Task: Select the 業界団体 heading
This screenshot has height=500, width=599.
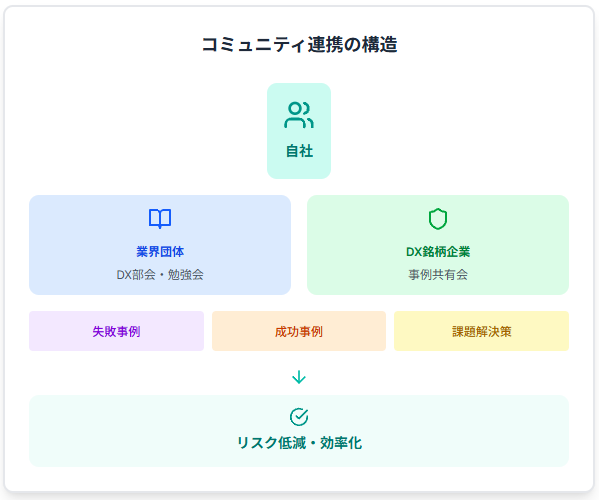Action: click(x=160, y=252)
